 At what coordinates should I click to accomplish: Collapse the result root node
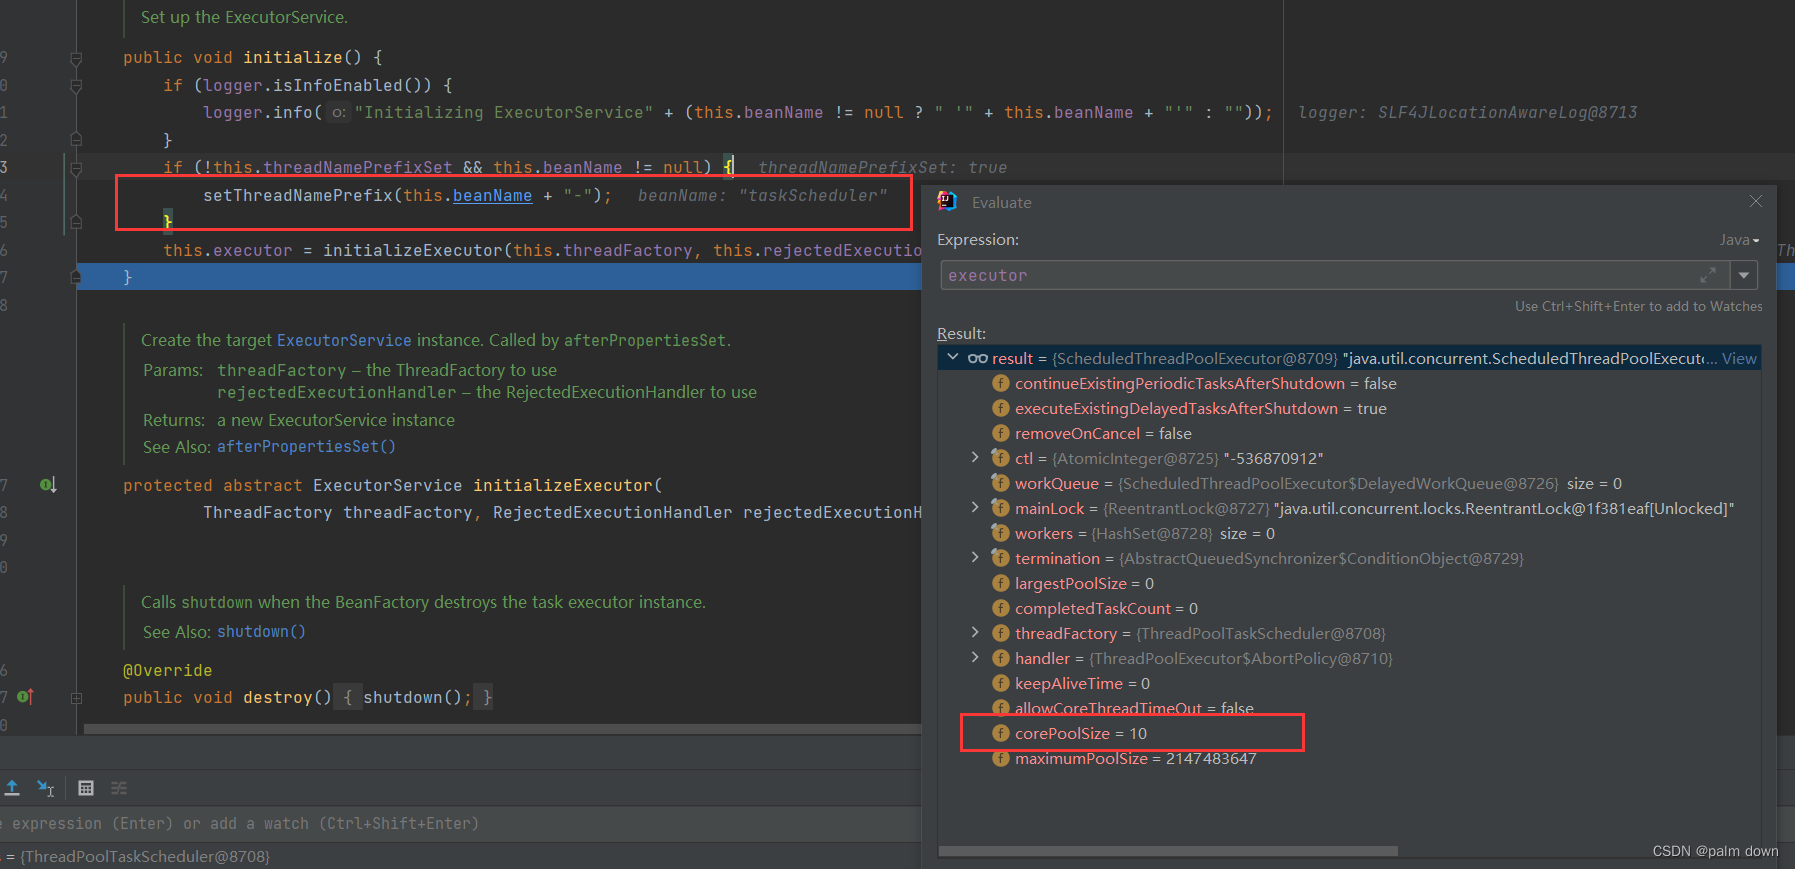[x=952, y=358]
